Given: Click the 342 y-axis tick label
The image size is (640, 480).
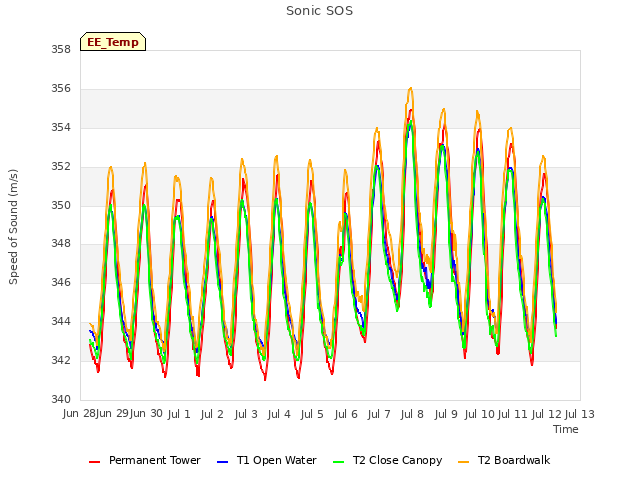Looking at the screenshot, I should 61,360.
